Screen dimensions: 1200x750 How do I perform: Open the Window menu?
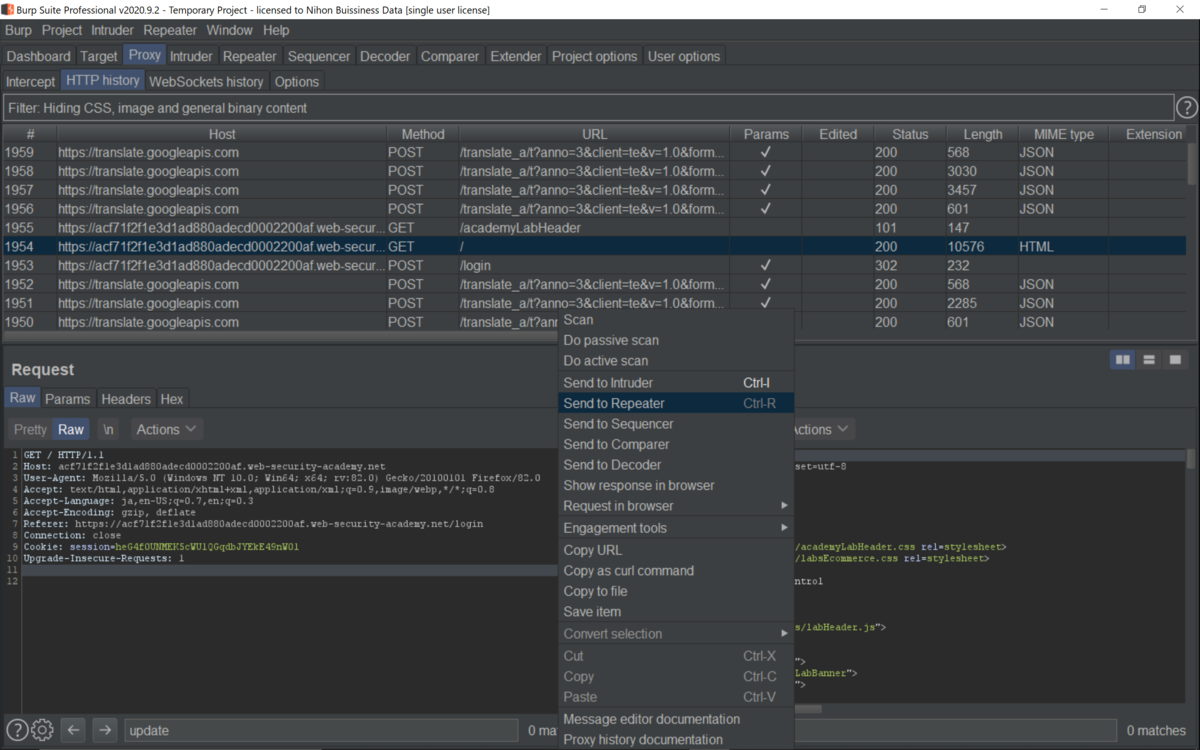pyautogui.click(x=230, y=30)
